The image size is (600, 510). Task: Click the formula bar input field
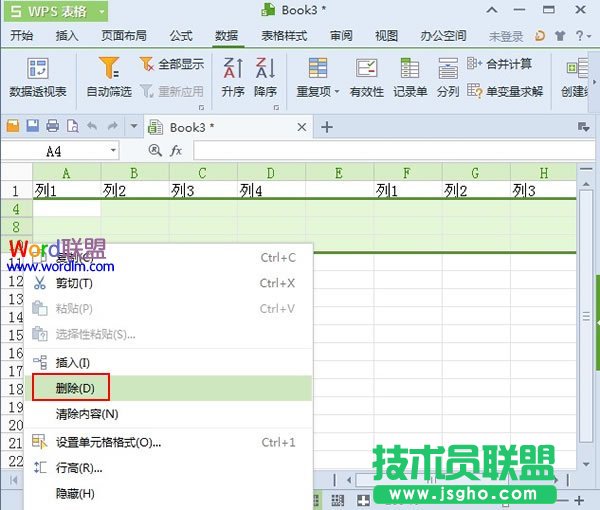click(x=390, y=150)
